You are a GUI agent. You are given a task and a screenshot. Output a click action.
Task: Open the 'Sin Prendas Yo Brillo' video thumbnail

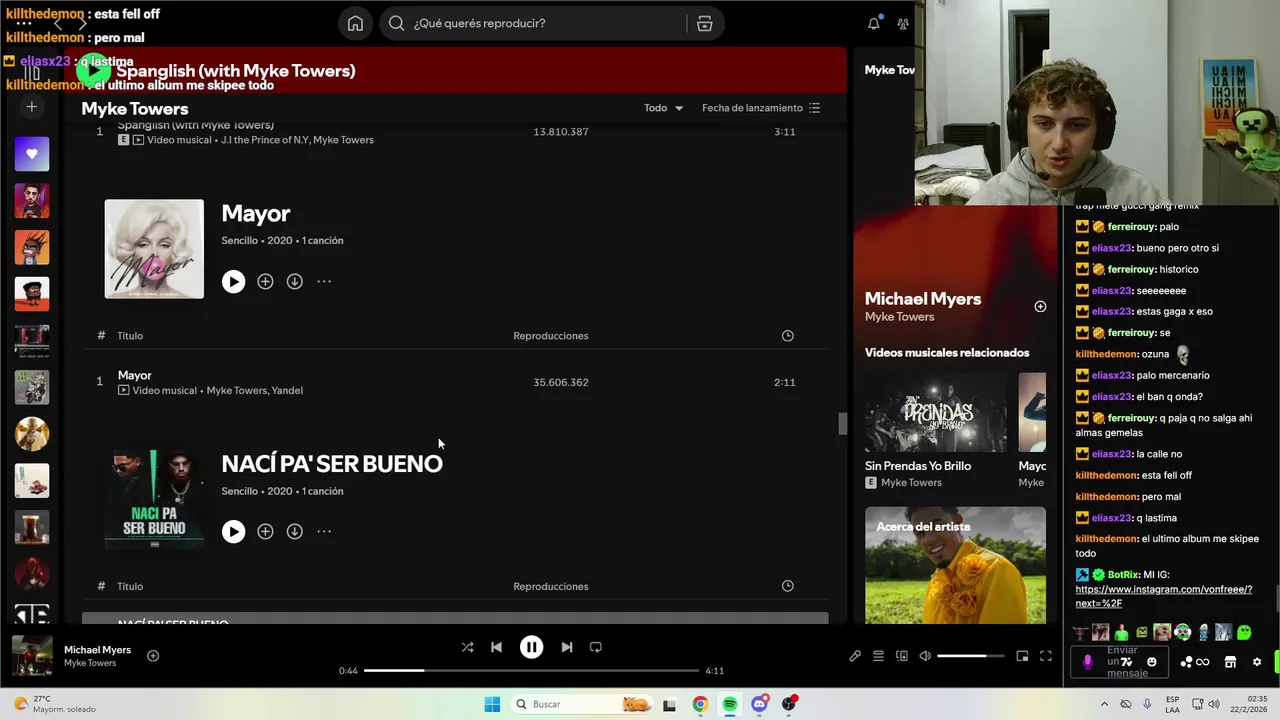point(936,412)
